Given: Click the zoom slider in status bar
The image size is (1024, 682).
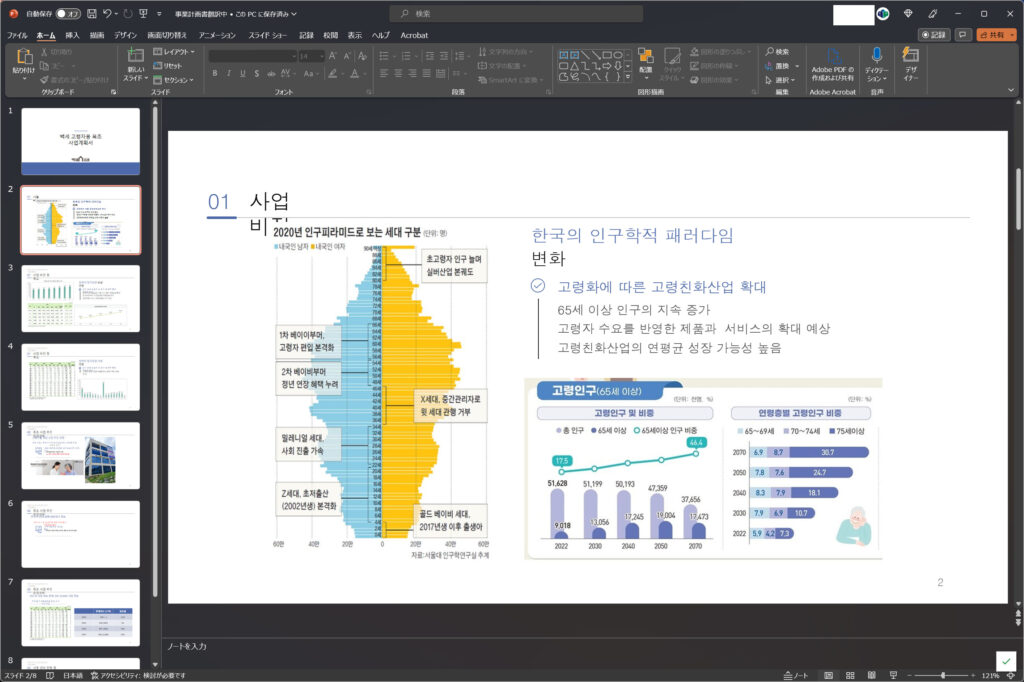Looking at the screenshot, I should tap(942, 675).
